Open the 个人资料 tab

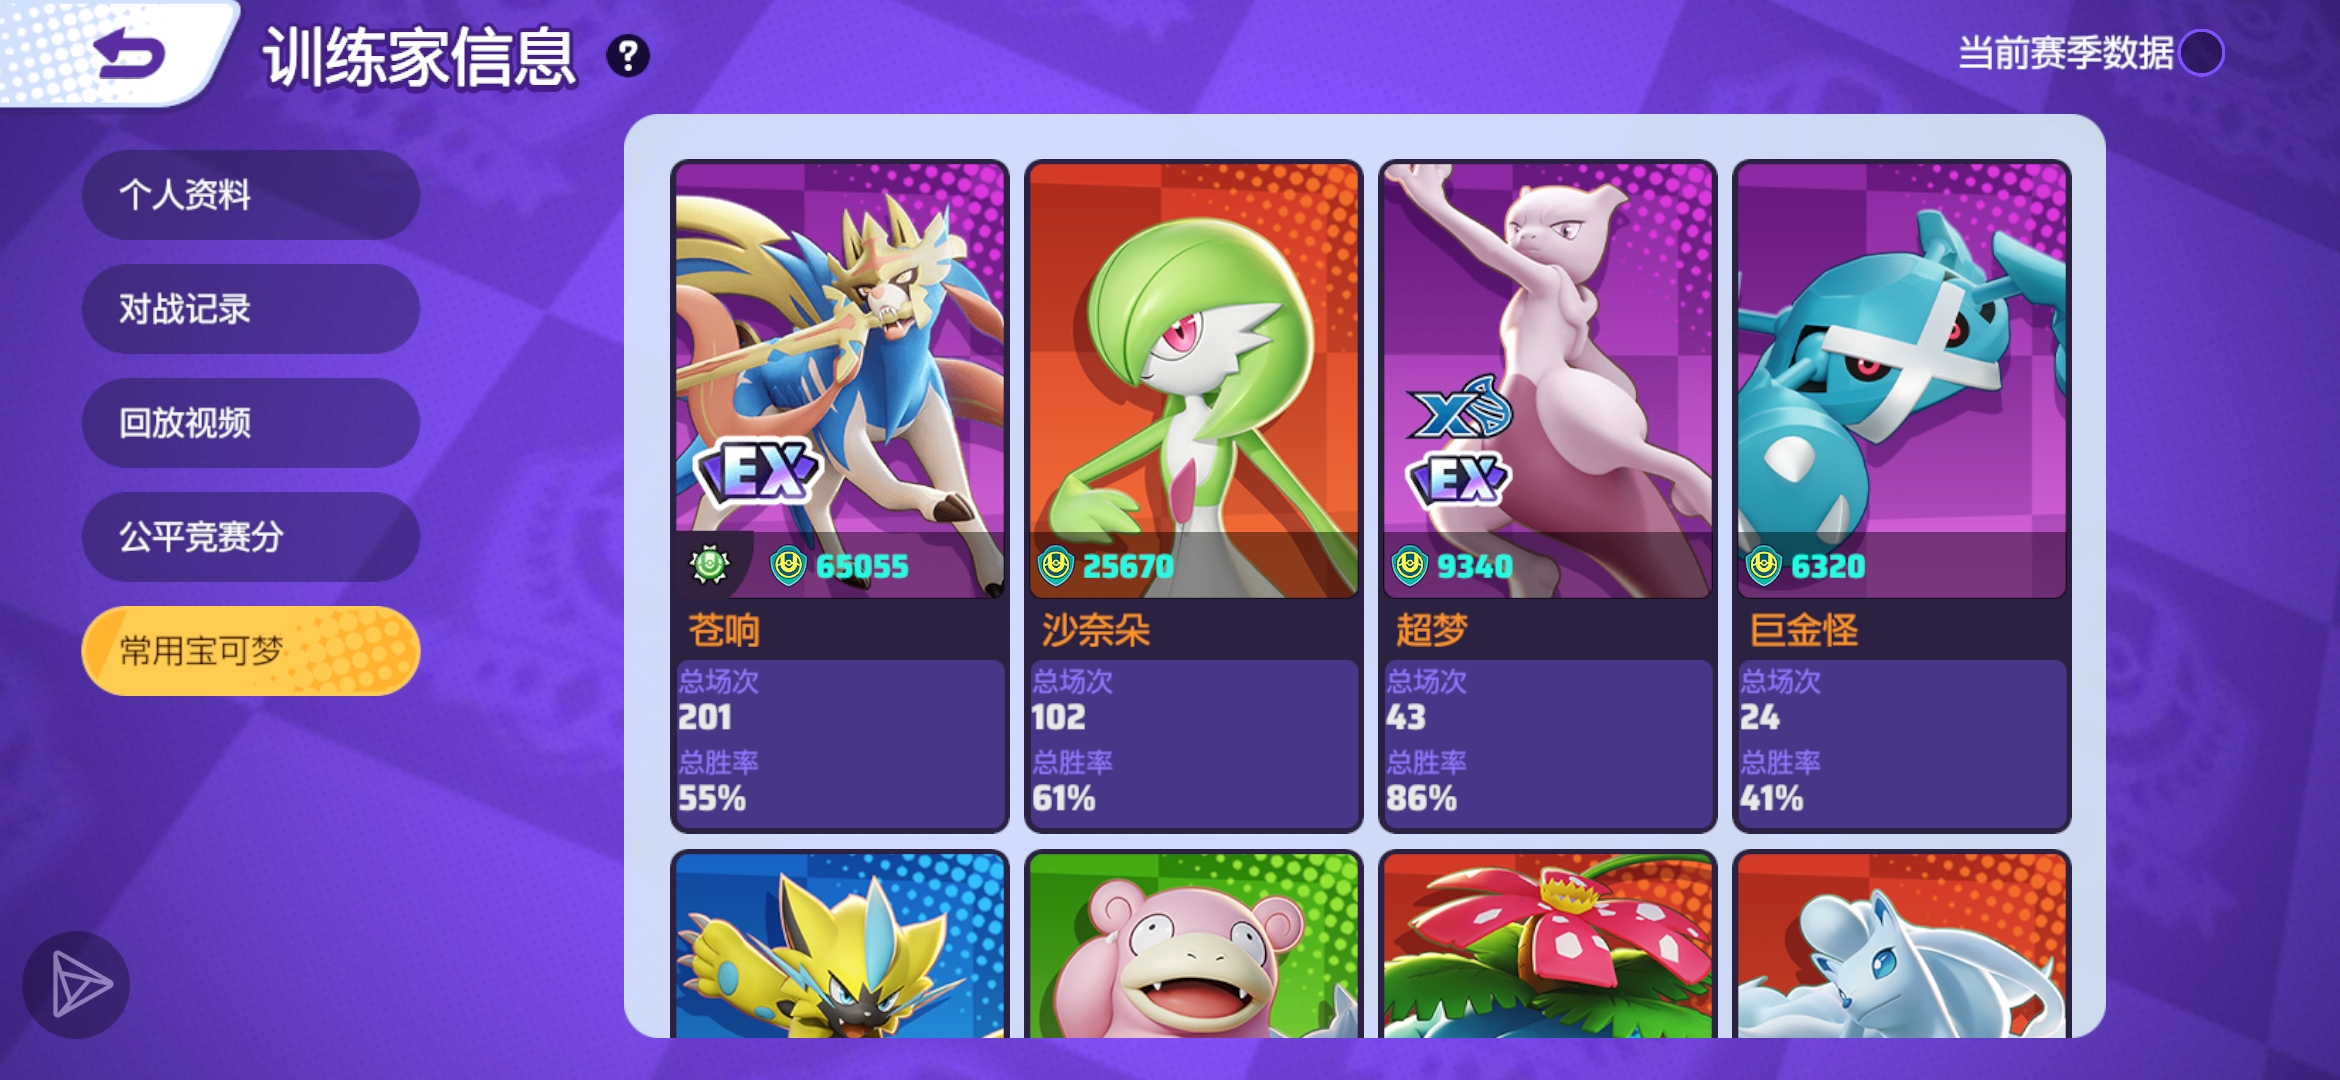click(251, 195)
